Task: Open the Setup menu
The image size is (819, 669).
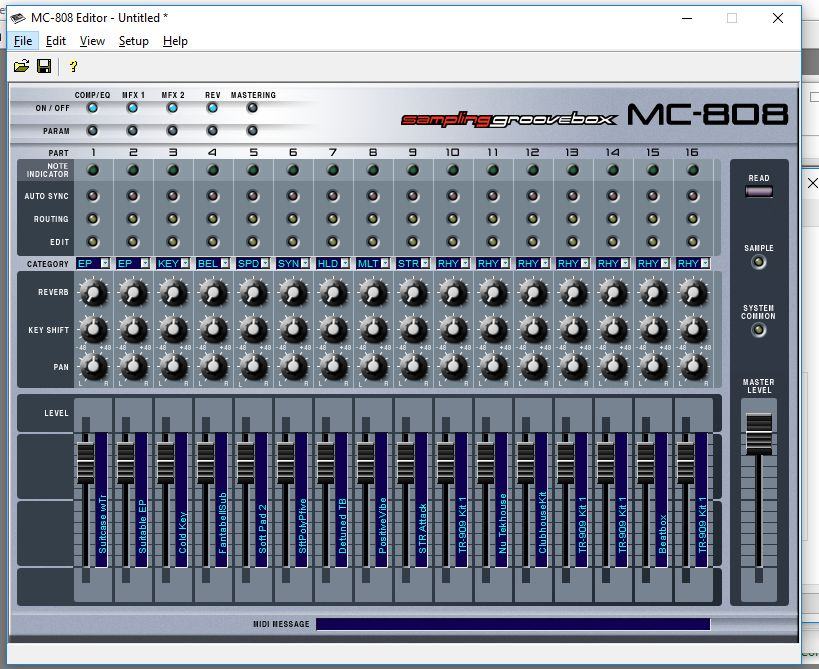Action: (x=133, y=41)
